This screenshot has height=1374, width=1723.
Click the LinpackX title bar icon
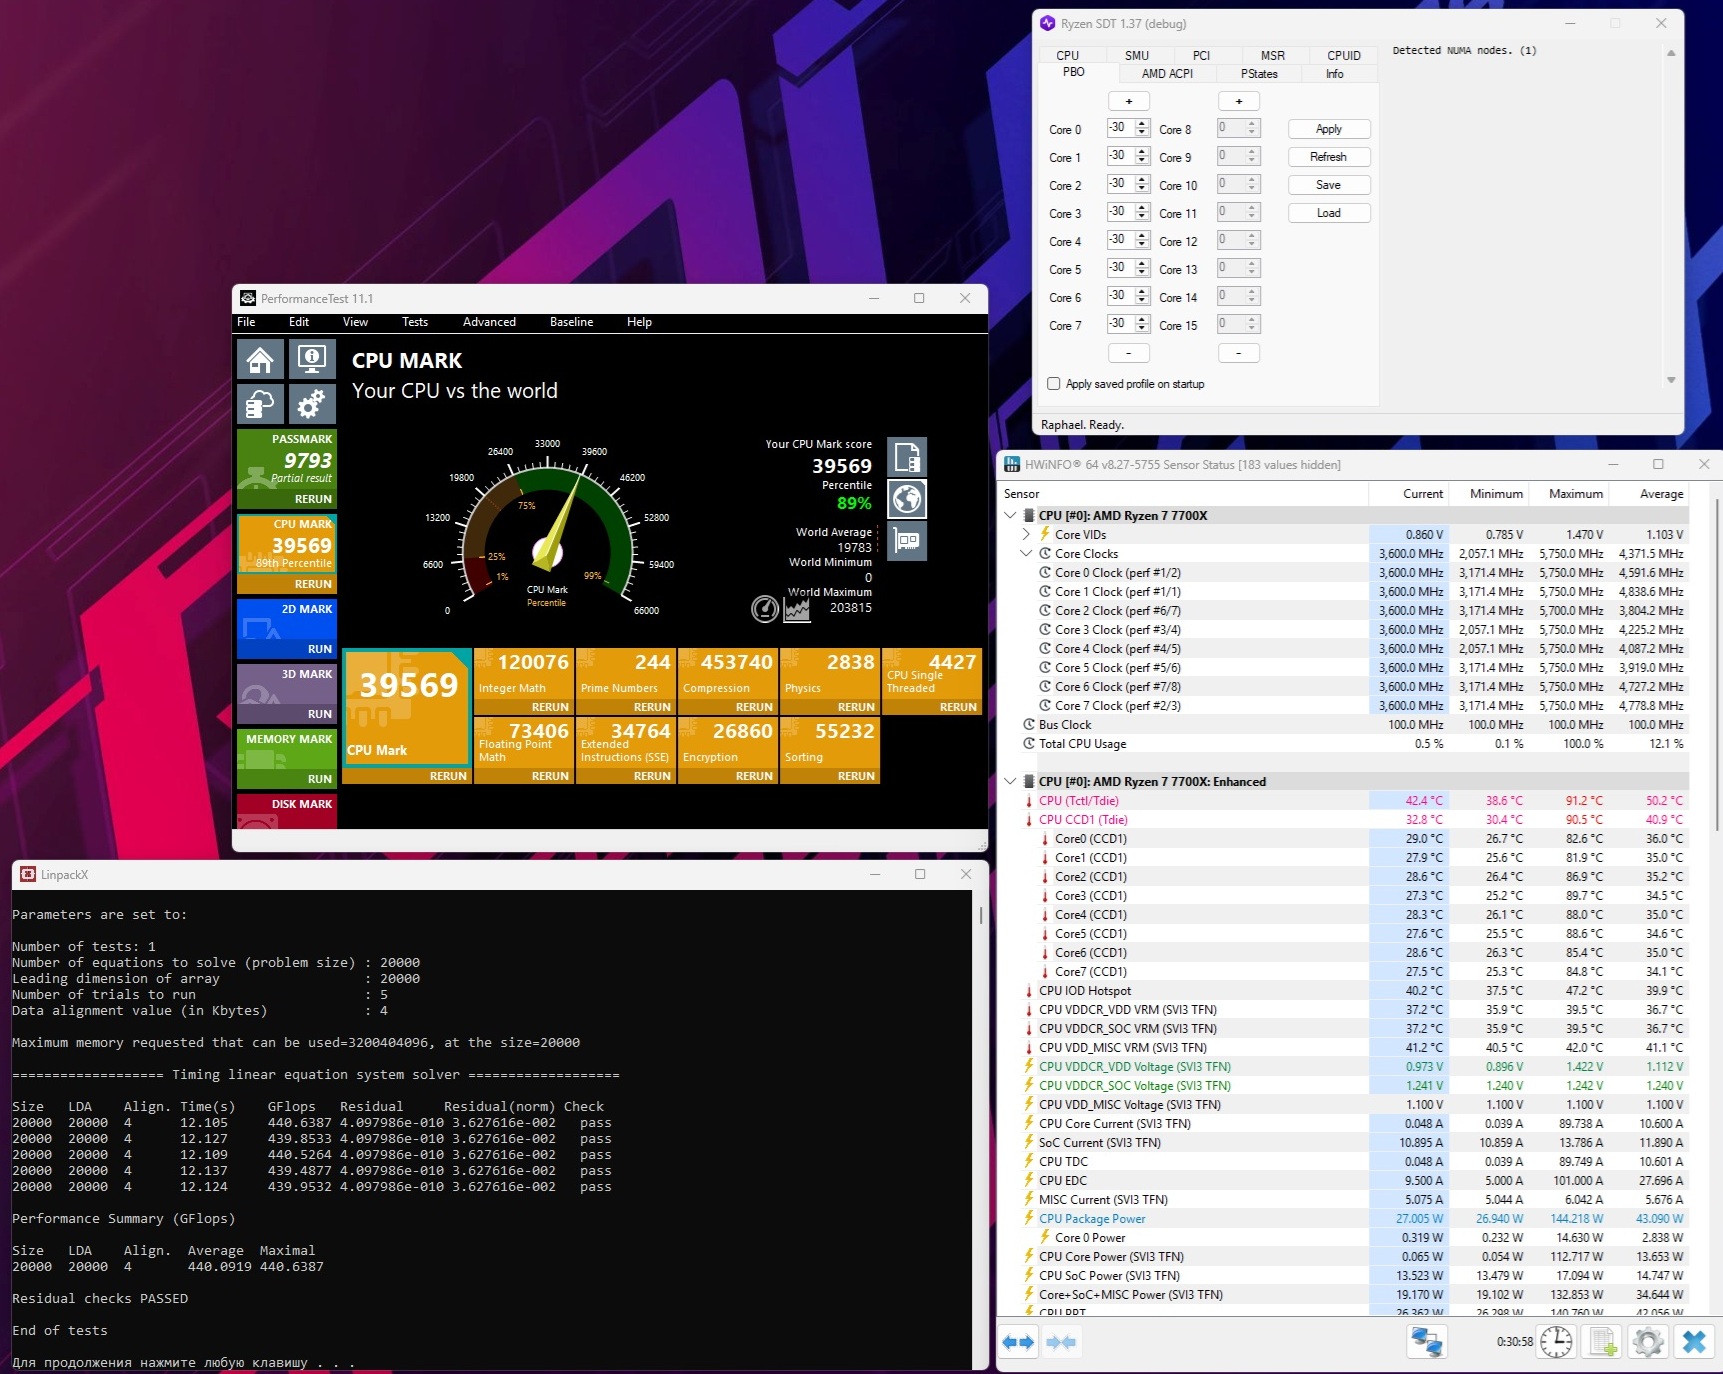click(x=28, y=874)
